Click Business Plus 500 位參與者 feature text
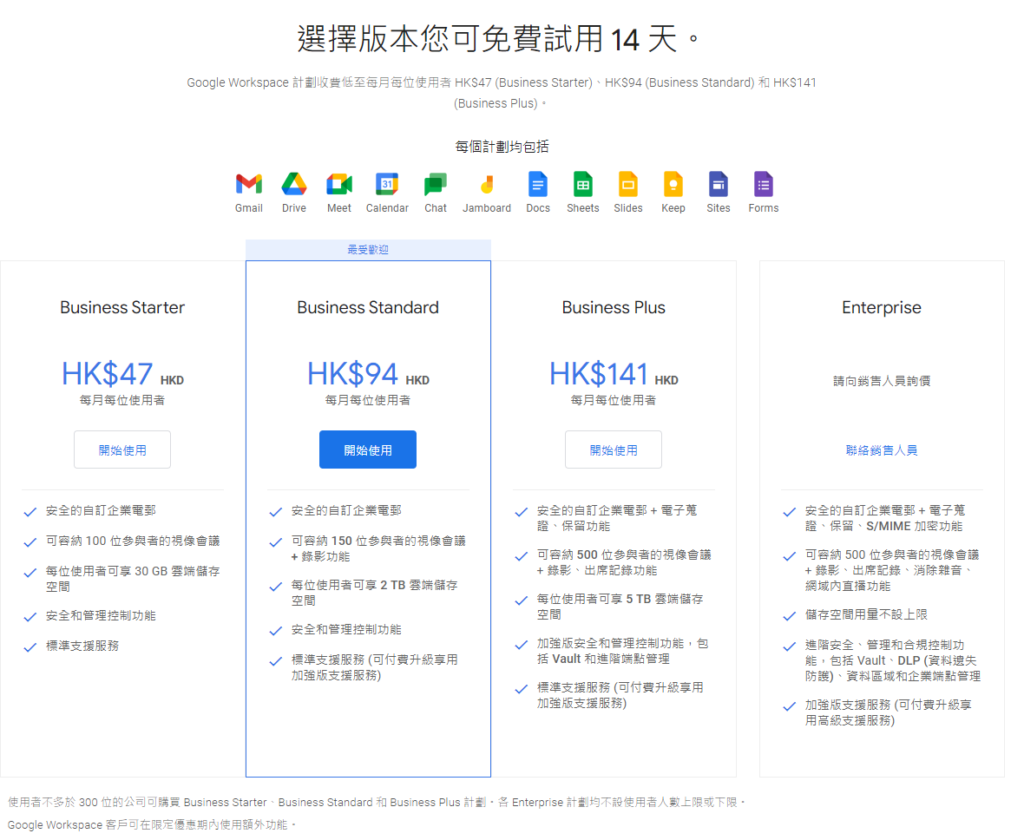 pyautogui.click(x=624, y=562)
